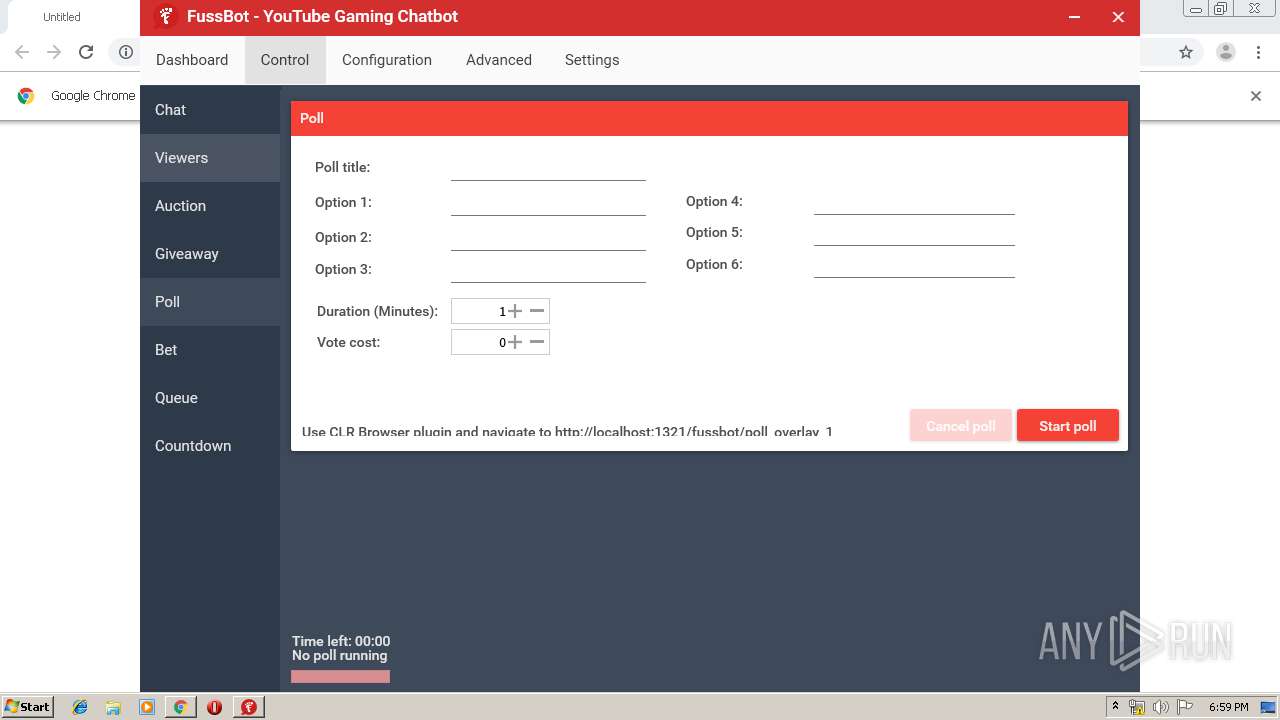Select Poll in the sidebar
The image size is (1280, 720).
click(210, 302)
